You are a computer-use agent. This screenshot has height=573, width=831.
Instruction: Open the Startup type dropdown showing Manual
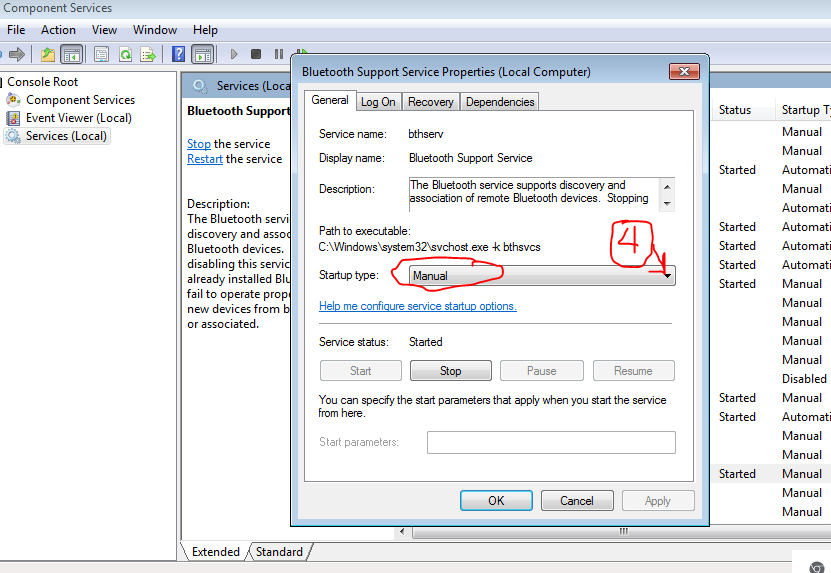[x=542, y=276]
